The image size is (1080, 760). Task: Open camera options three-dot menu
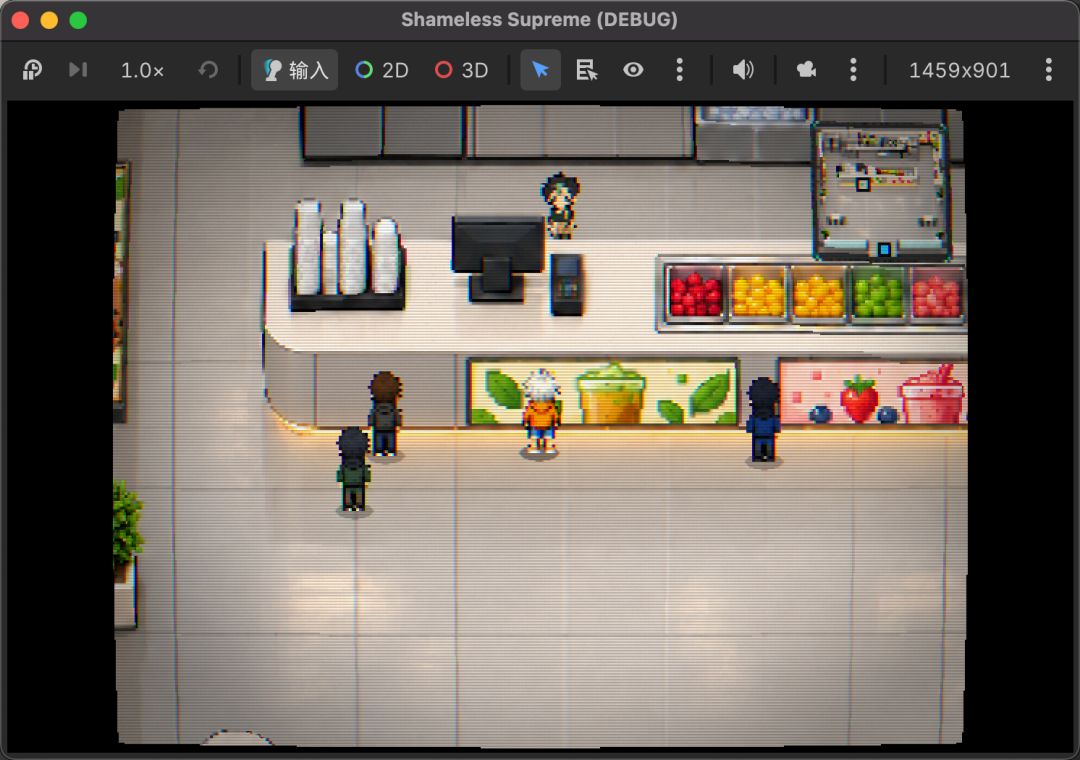pos(853,70)
